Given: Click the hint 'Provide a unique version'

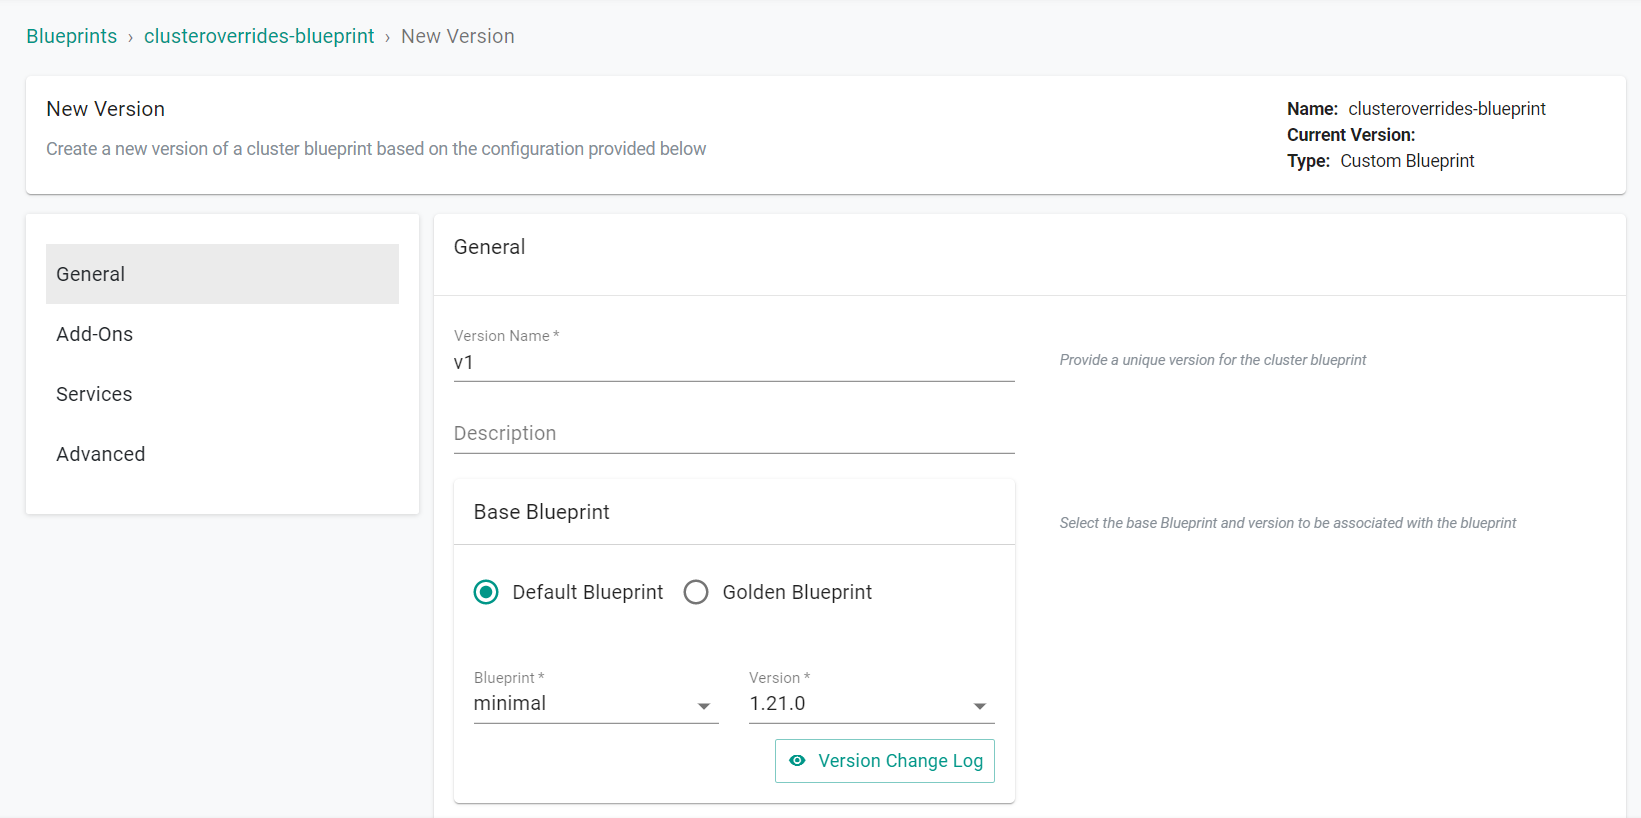Looking at the screenshot, I should point(1213,360).
